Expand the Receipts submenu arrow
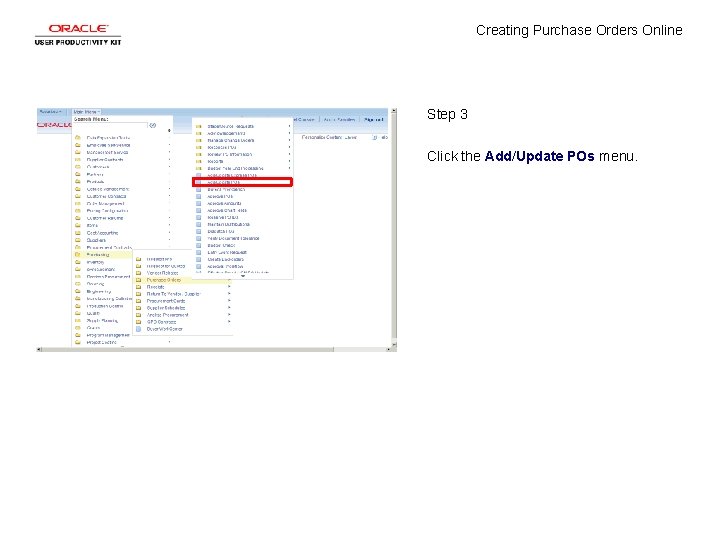This screenshot has width=720, height=540. 229,287
